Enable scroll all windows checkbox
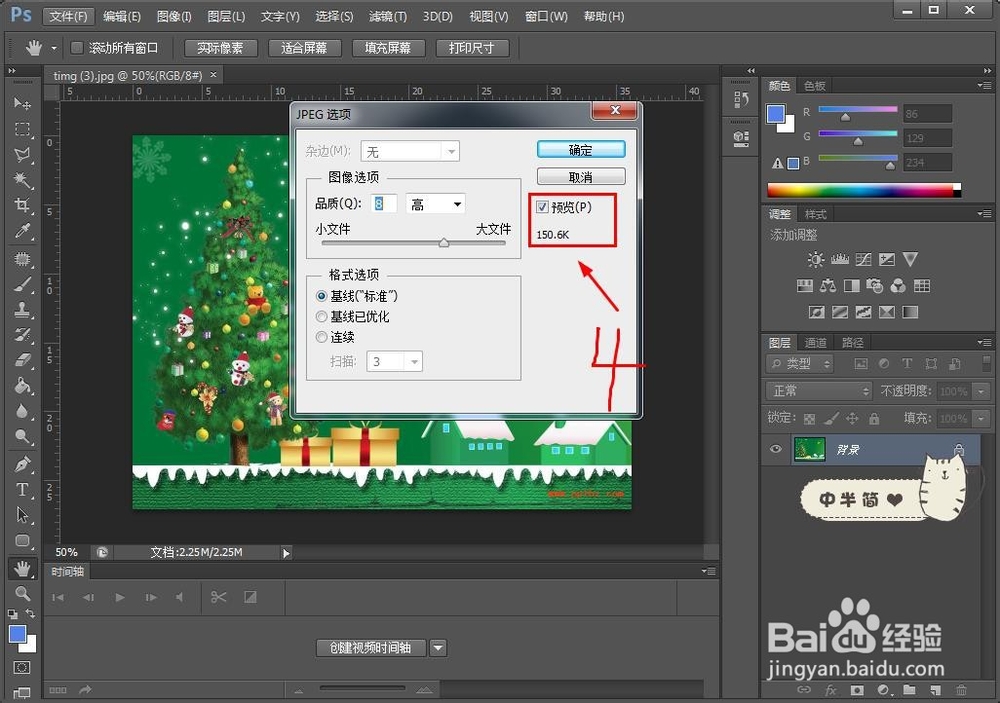 (x=77, y=48)
